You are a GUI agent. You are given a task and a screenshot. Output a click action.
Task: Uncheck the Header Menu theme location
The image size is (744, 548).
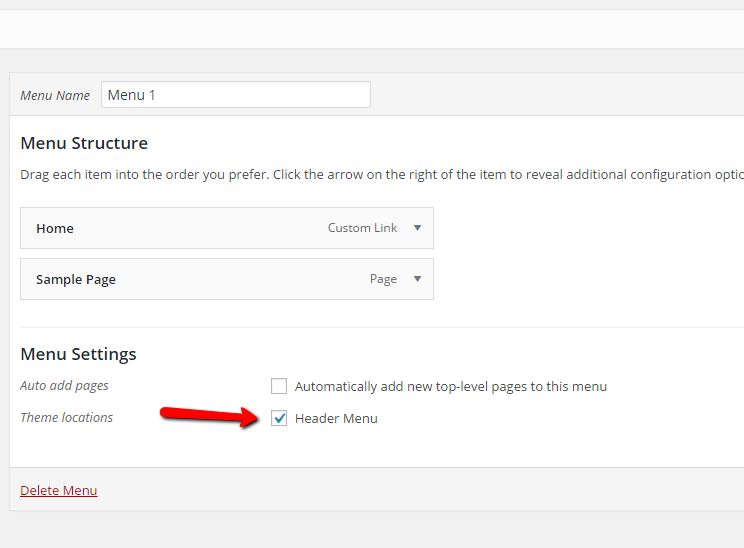(x=279, y=418)
